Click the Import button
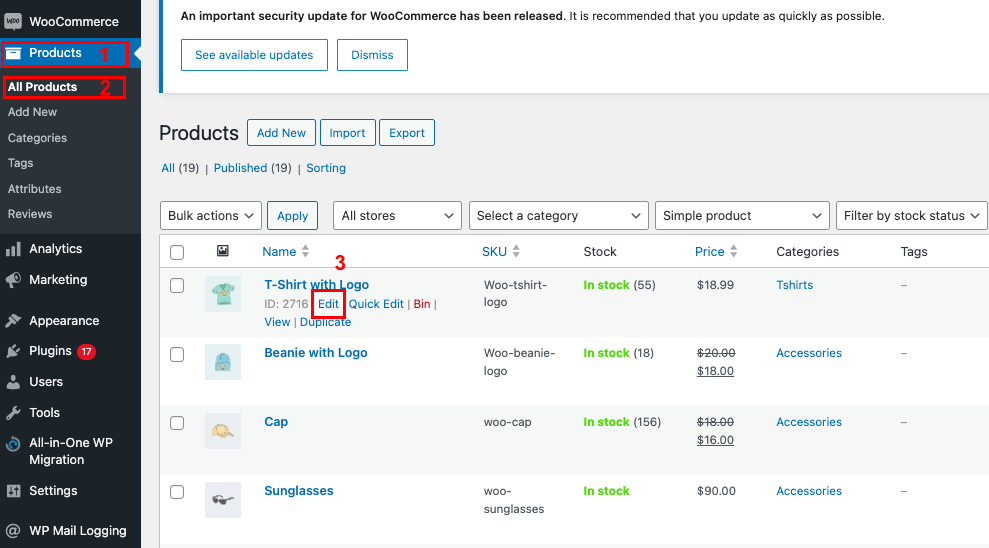The height and width of the screenshot is (548, 989). (x=348, y=132)
